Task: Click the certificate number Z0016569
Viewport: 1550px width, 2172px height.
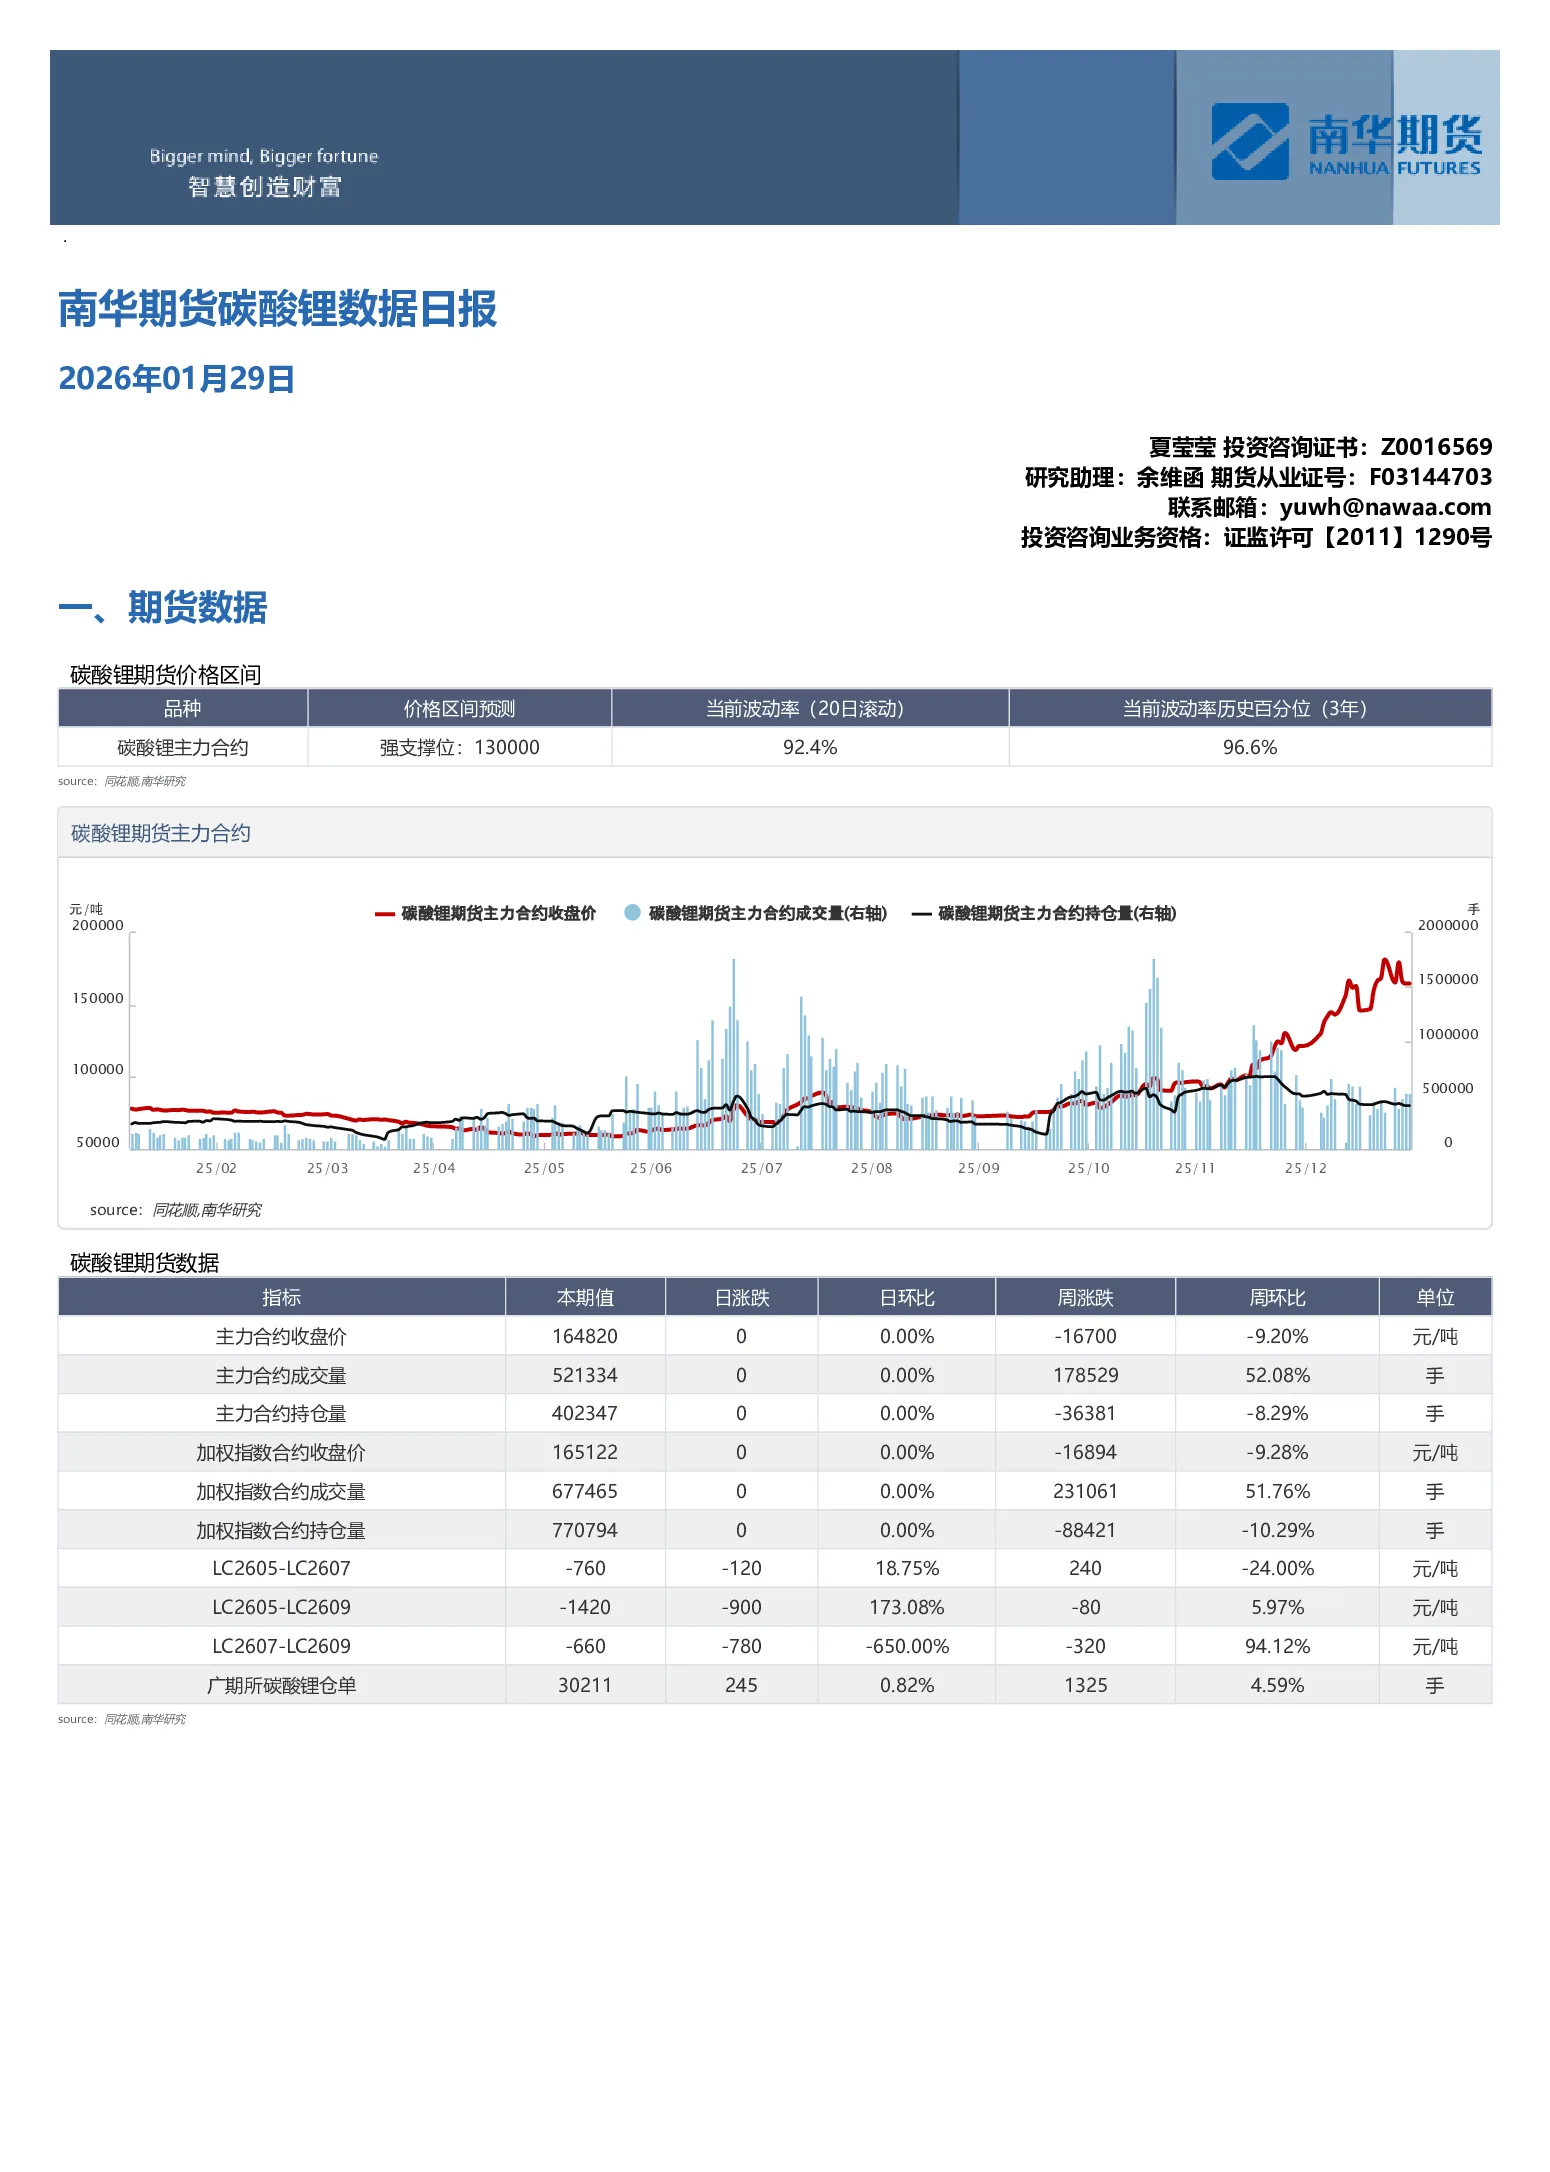Action: [1436, 447]
